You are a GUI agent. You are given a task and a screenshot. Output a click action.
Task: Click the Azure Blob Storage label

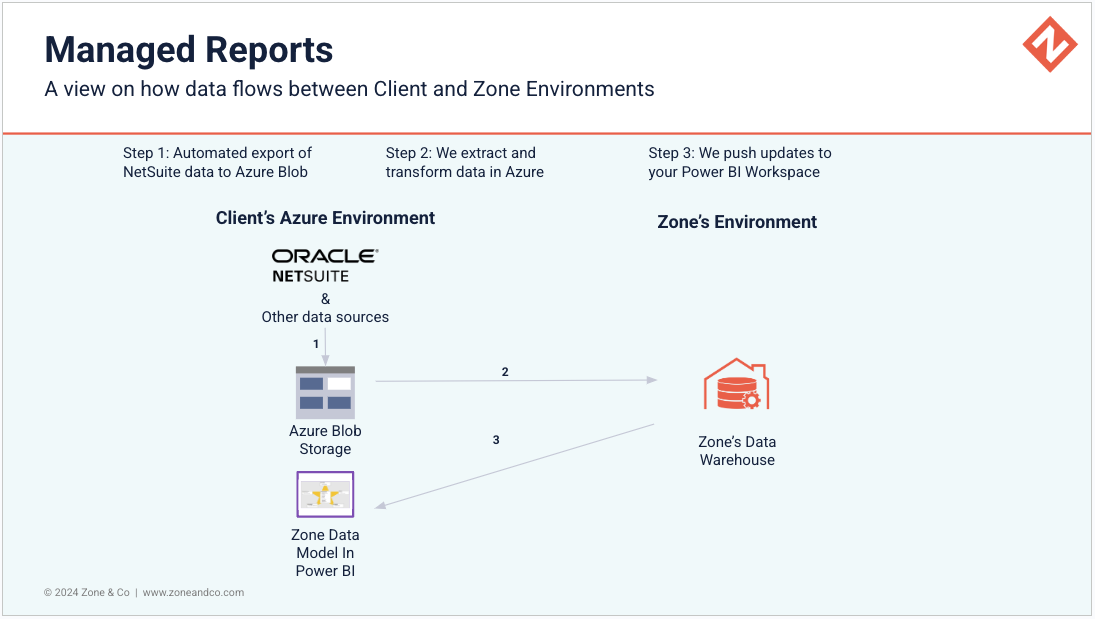(x=325, y=440)
